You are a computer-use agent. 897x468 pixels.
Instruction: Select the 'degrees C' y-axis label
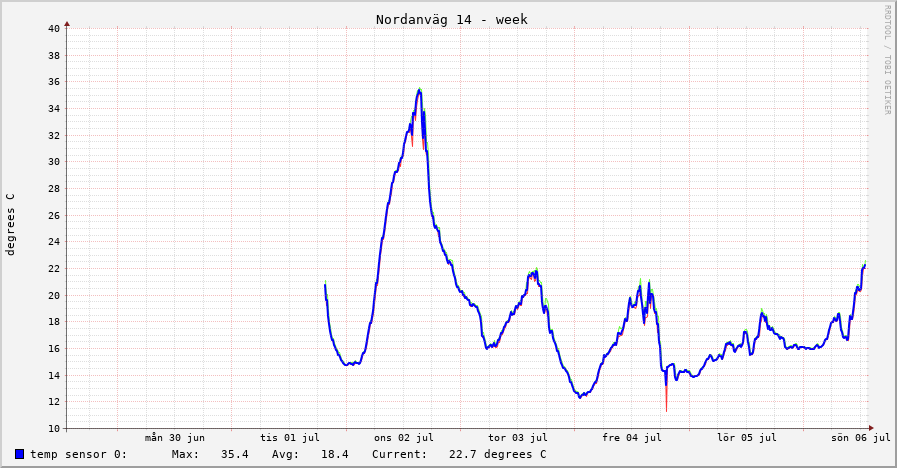[10, 224]
